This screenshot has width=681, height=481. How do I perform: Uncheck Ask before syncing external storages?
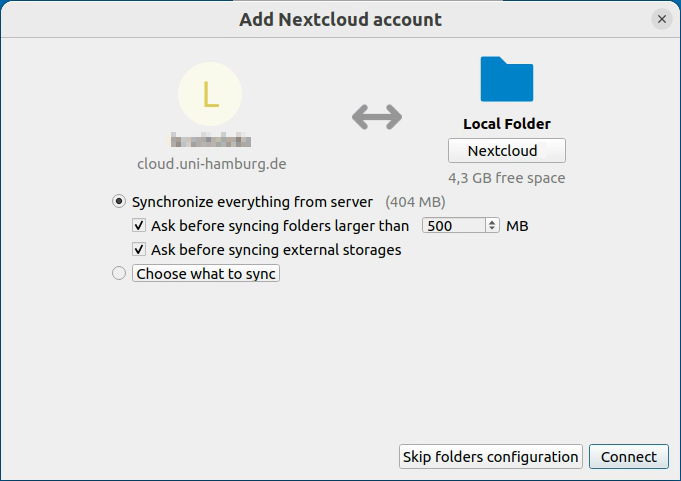139,249
